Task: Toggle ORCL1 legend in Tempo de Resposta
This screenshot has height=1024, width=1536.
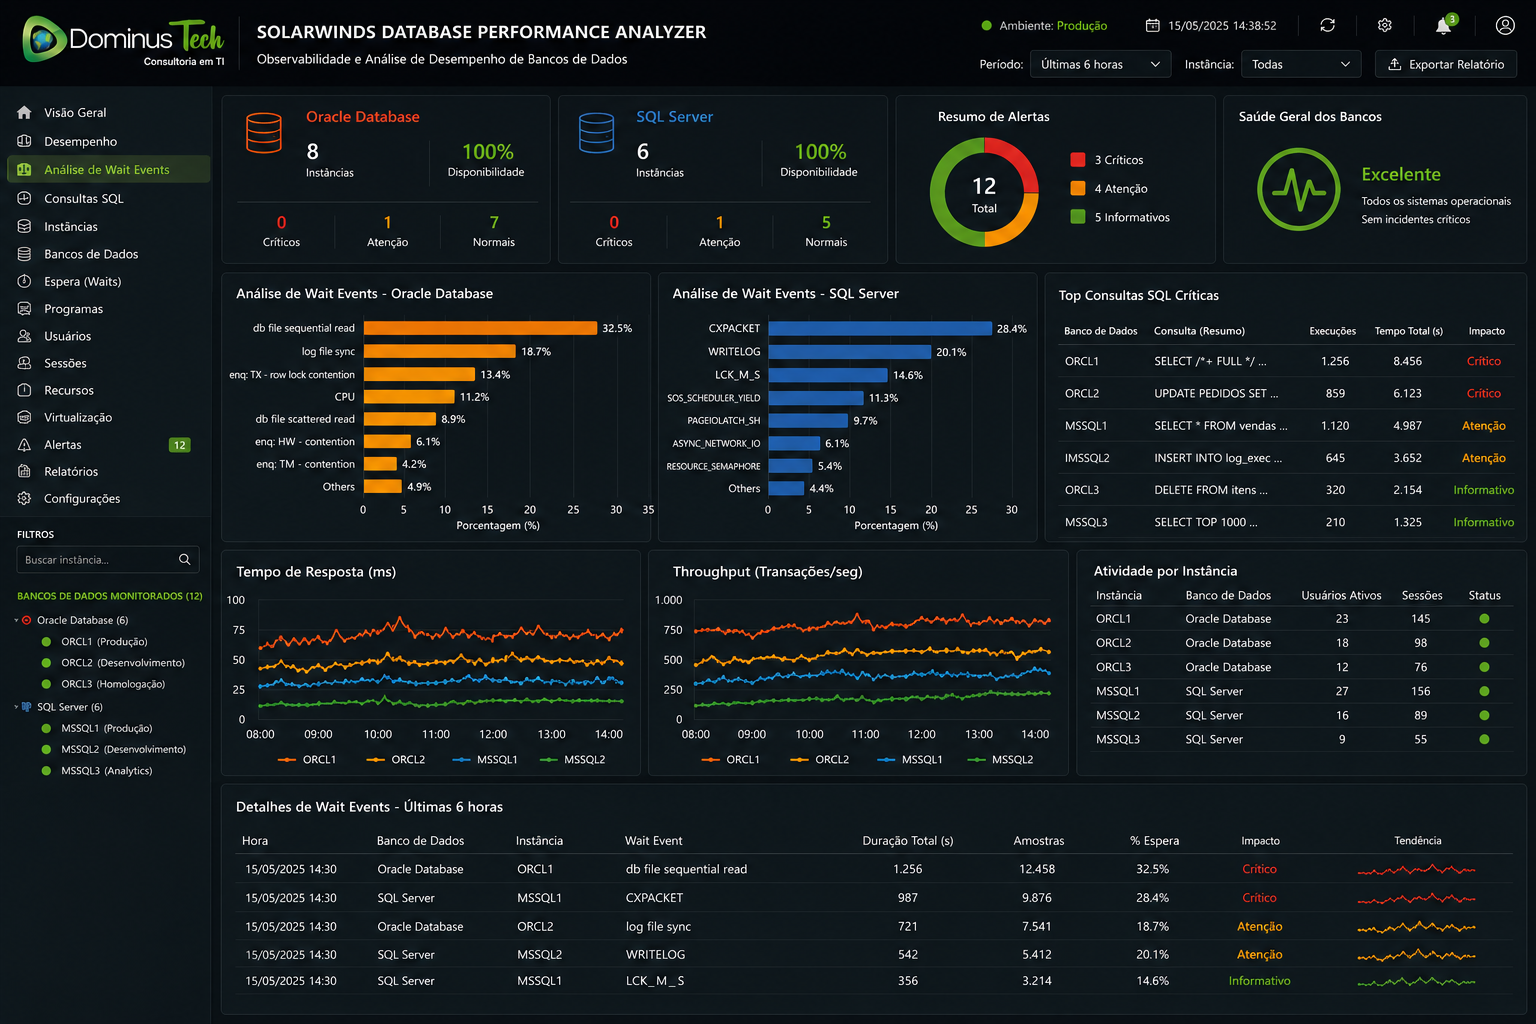Action: (306, 759)
